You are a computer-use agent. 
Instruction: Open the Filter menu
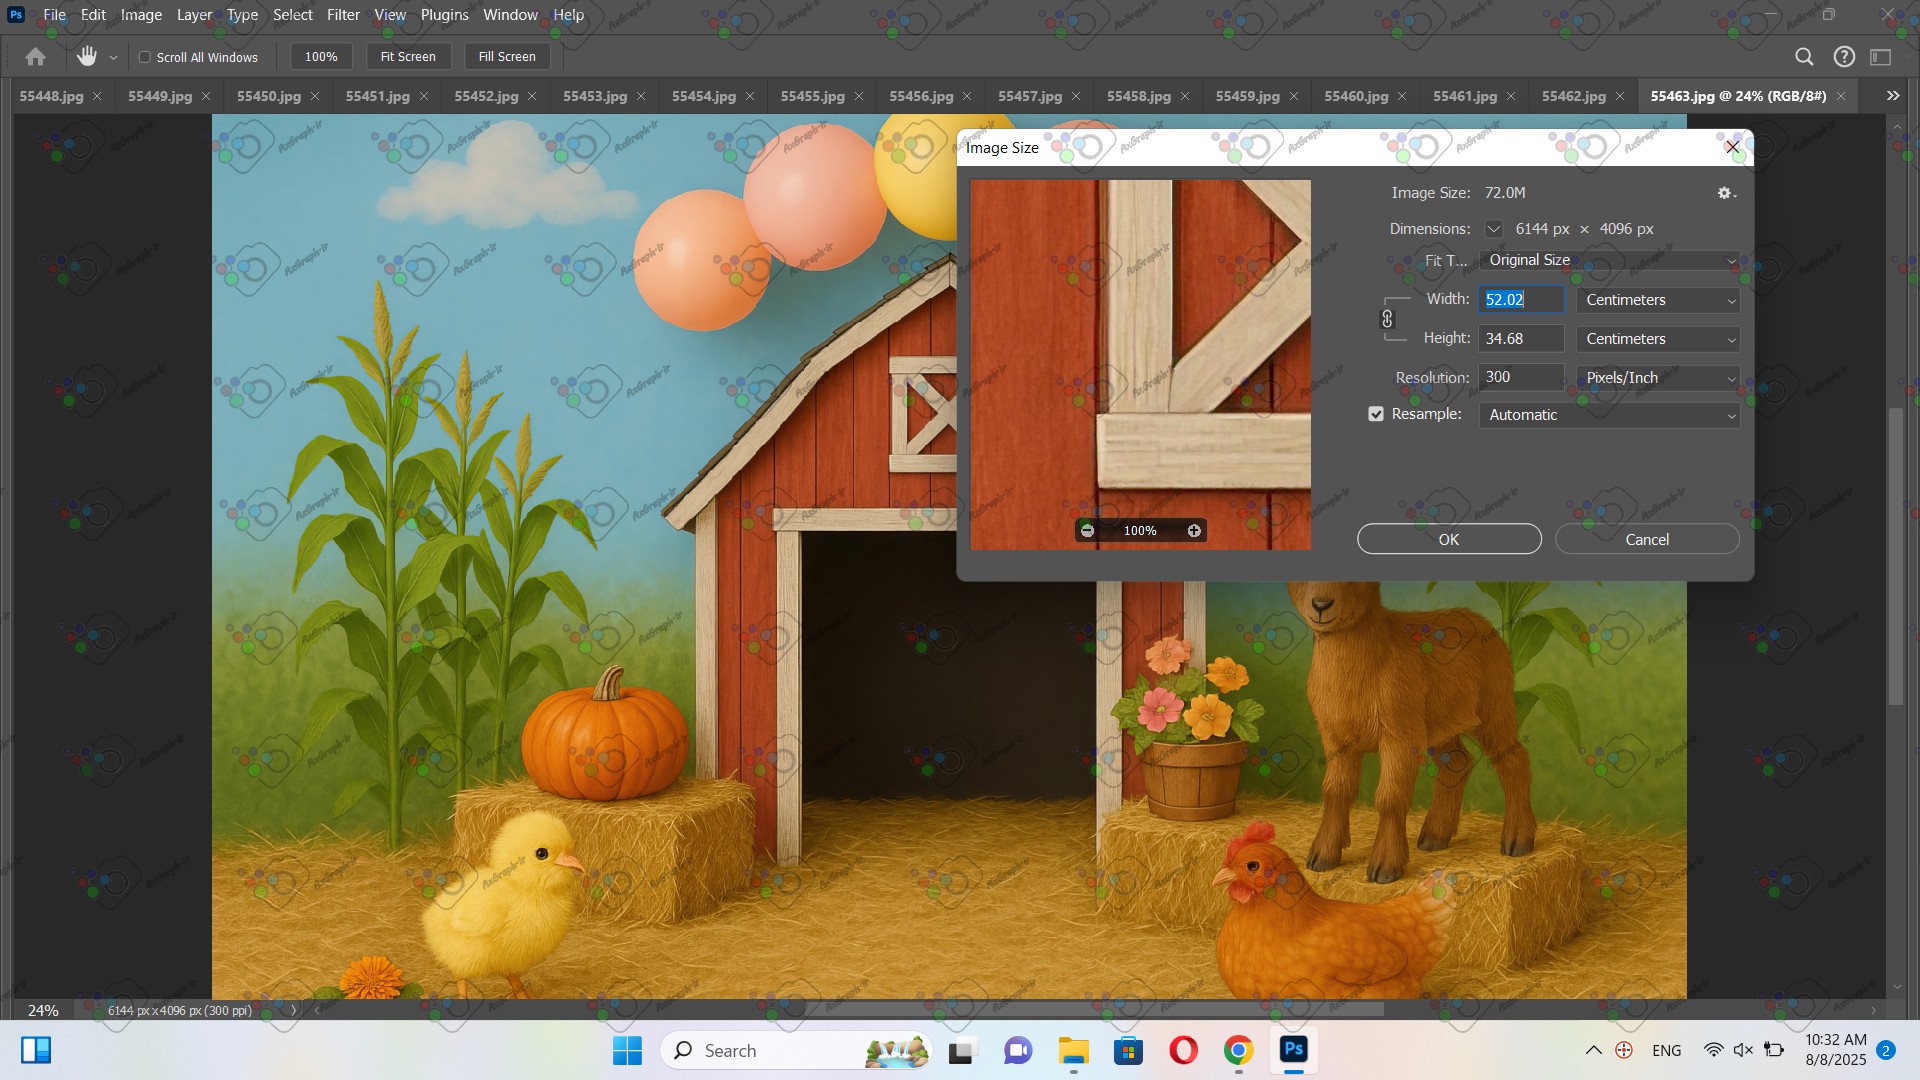point(343,15)
